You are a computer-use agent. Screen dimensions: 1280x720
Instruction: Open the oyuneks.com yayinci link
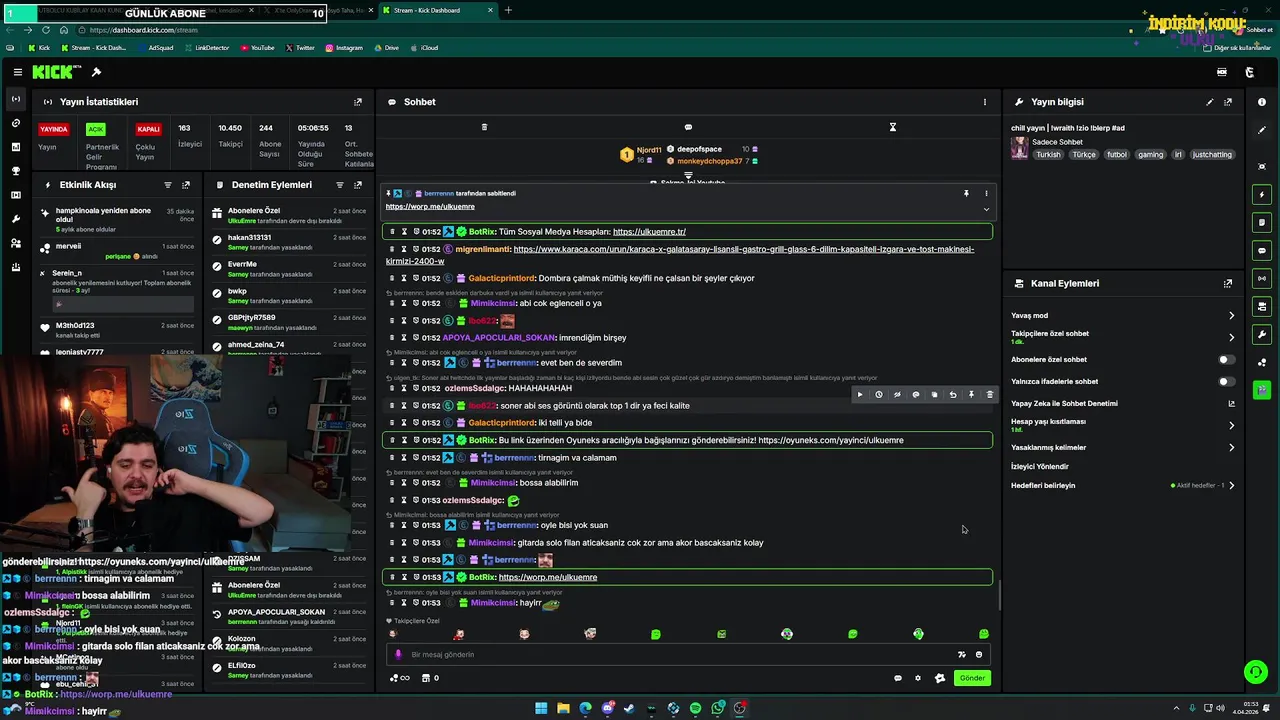831,440
